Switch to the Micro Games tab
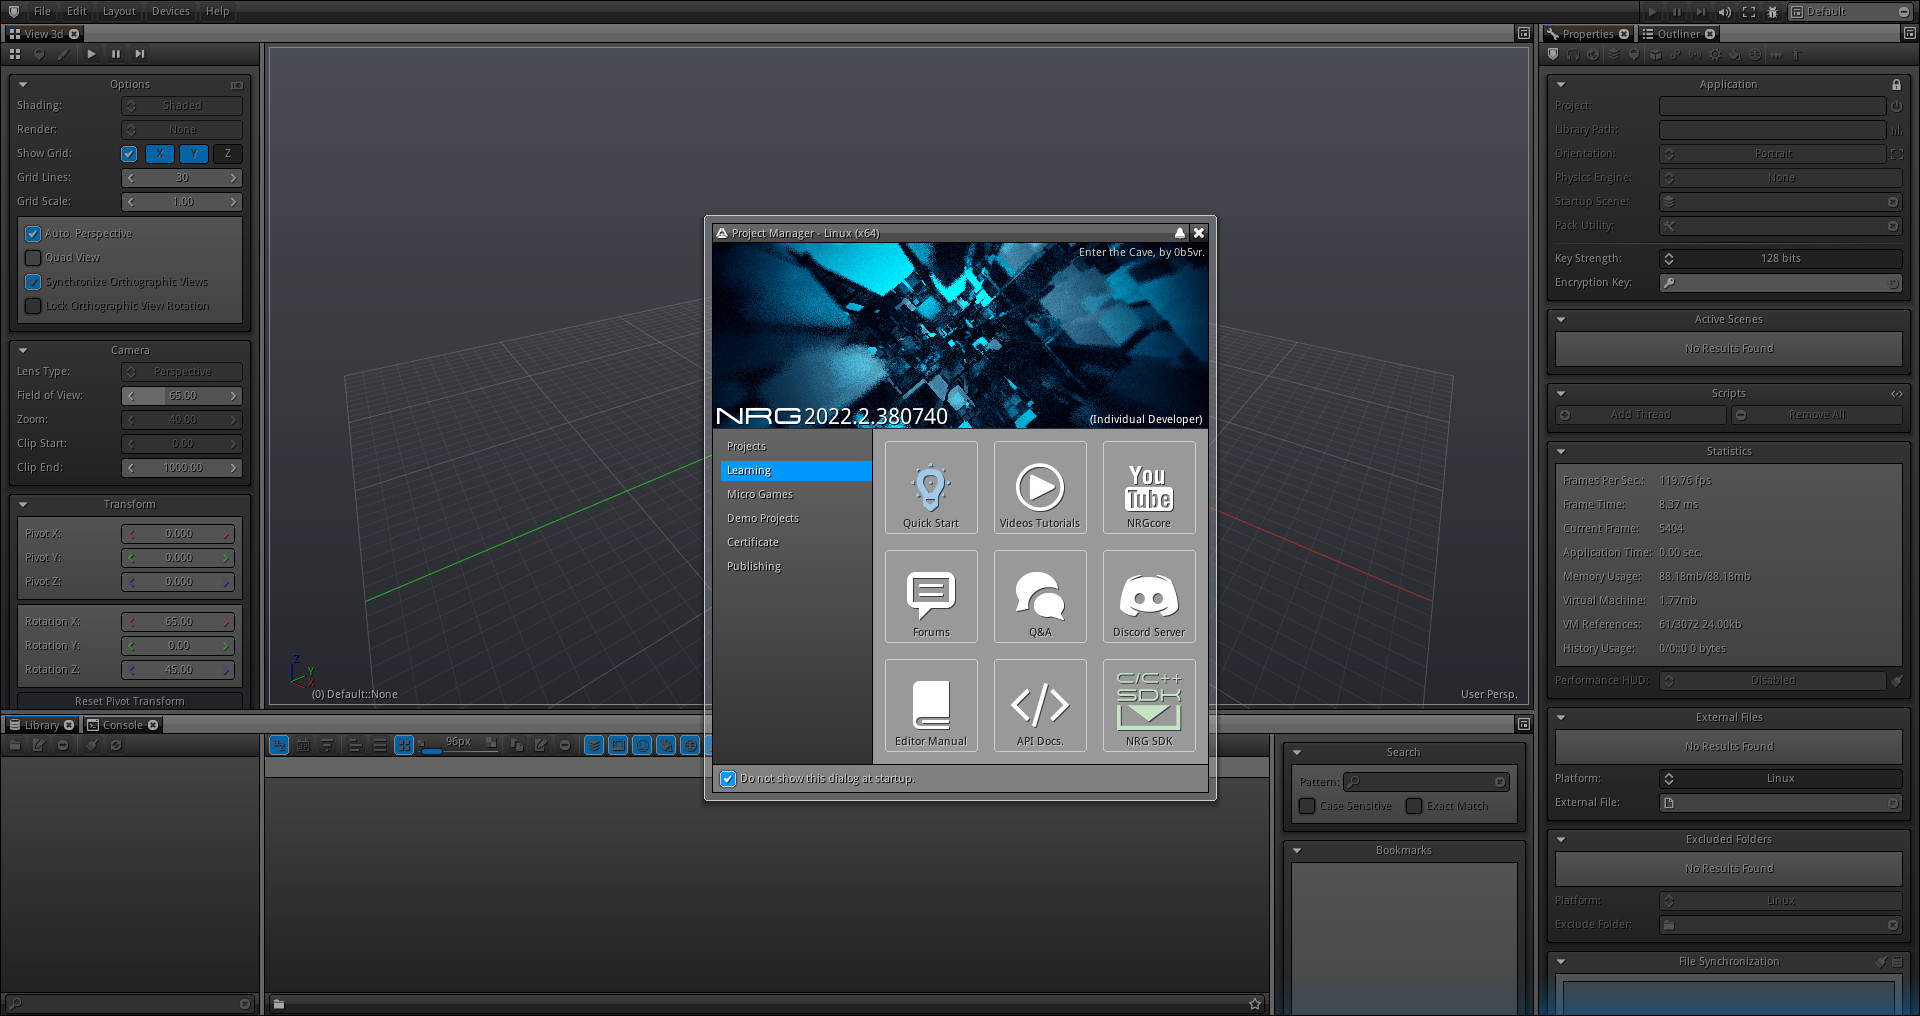This screenshot has width=1920, height=1016. (x=760, y=494)
